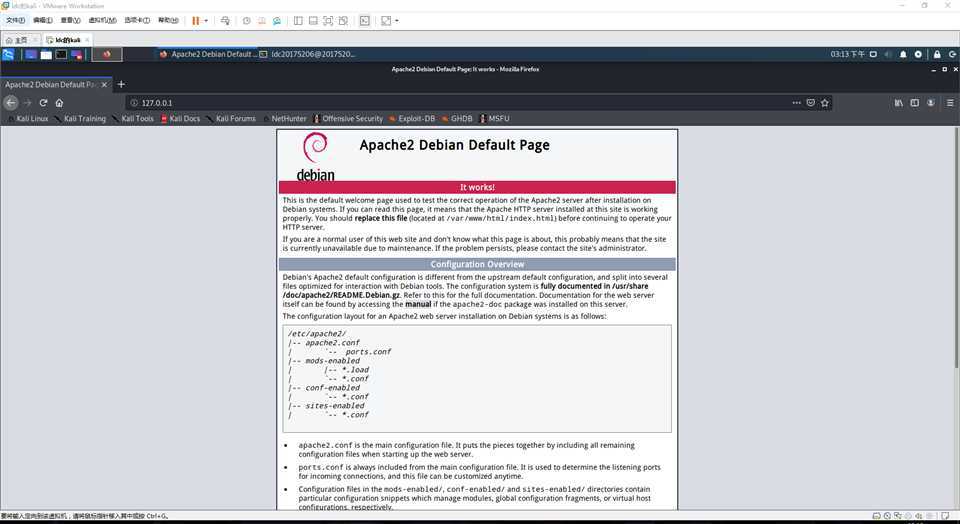Open the VMware 帮助 menu
The height and width of the screenshot is (524, 960).
tap(168, 20)
